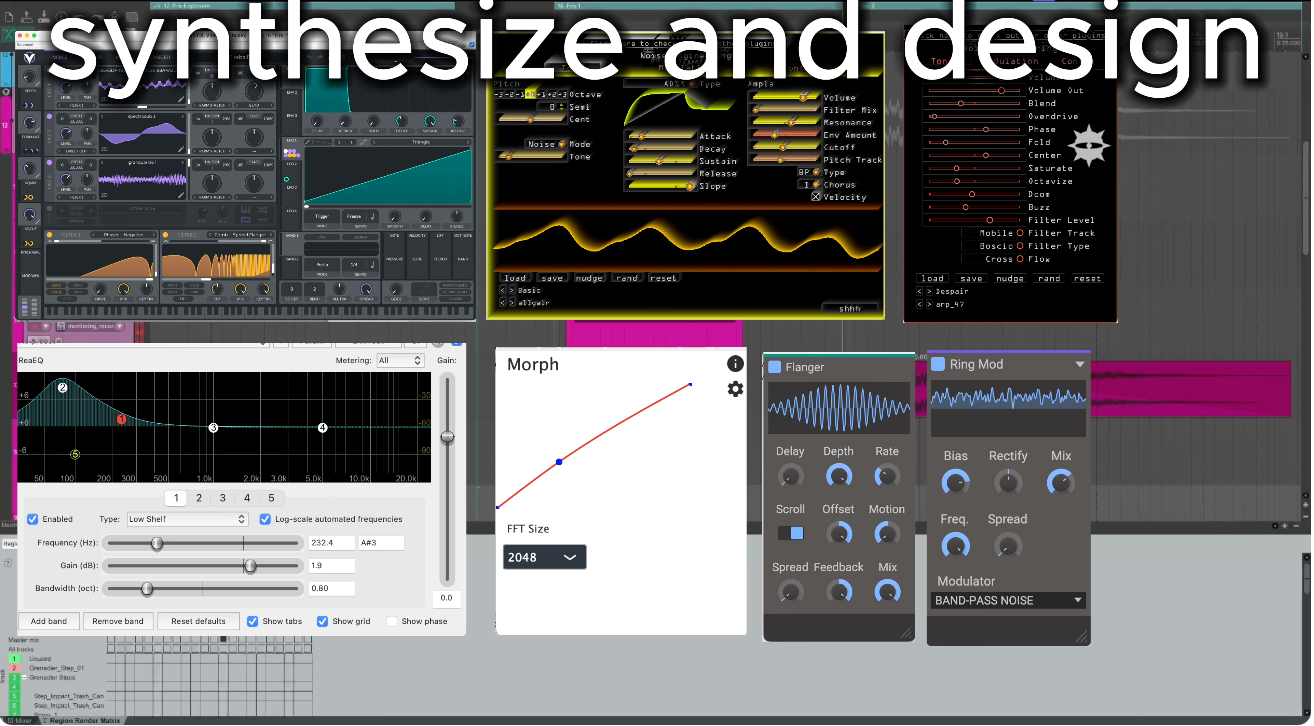Click the ReaEQ Bandwidth (oct) slider

[x=203, y=588]
